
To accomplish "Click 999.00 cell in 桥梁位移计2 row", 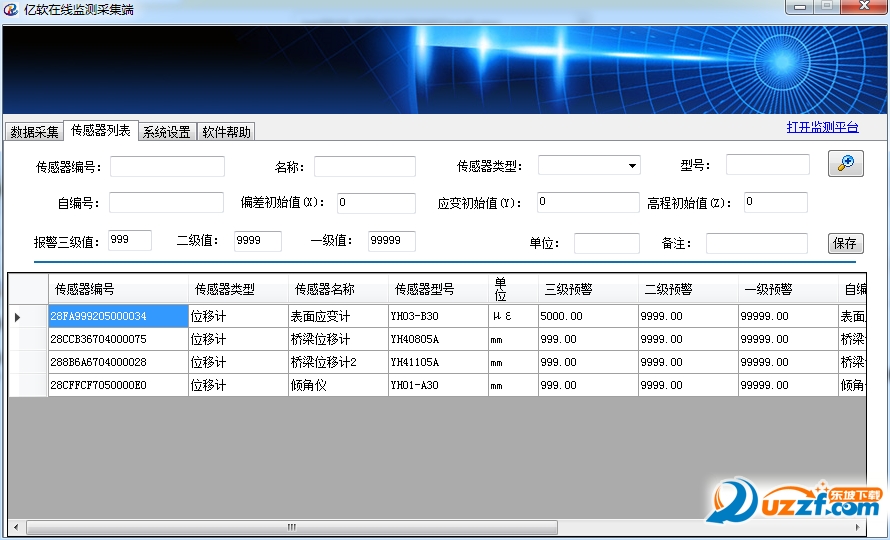I will 588,362.
